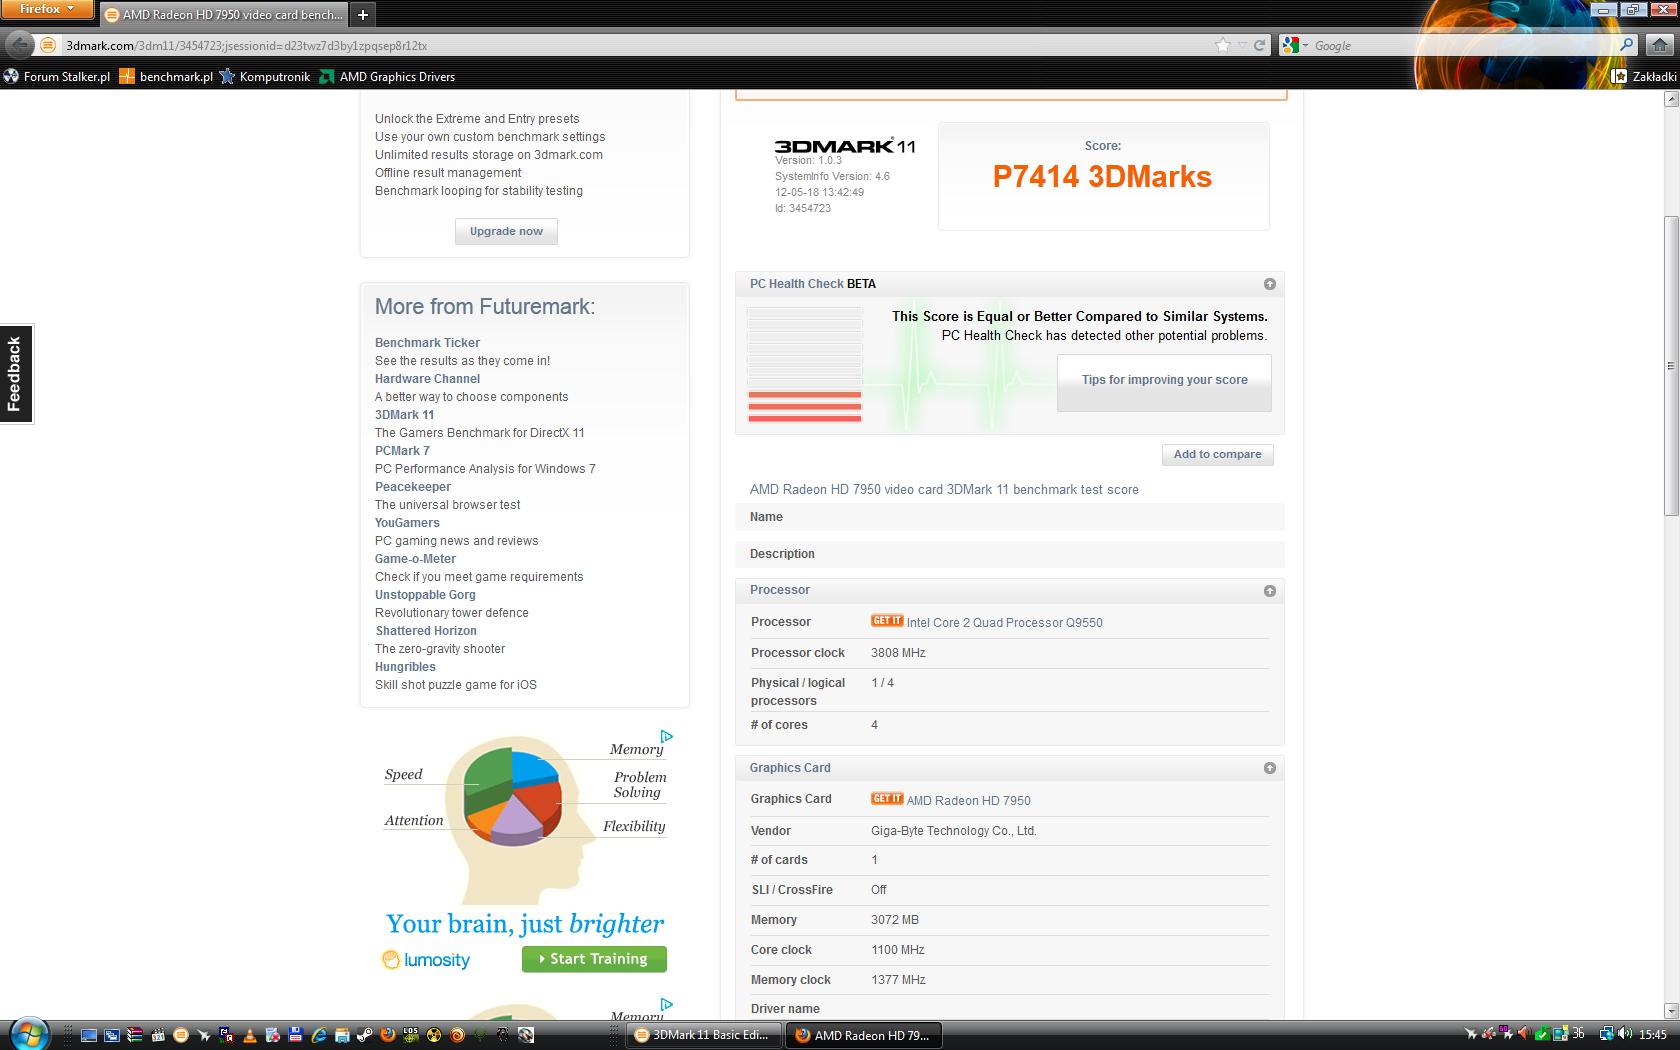
Task: Launch Internet Explorer from quick launch
Action: tap(319, 1035)
